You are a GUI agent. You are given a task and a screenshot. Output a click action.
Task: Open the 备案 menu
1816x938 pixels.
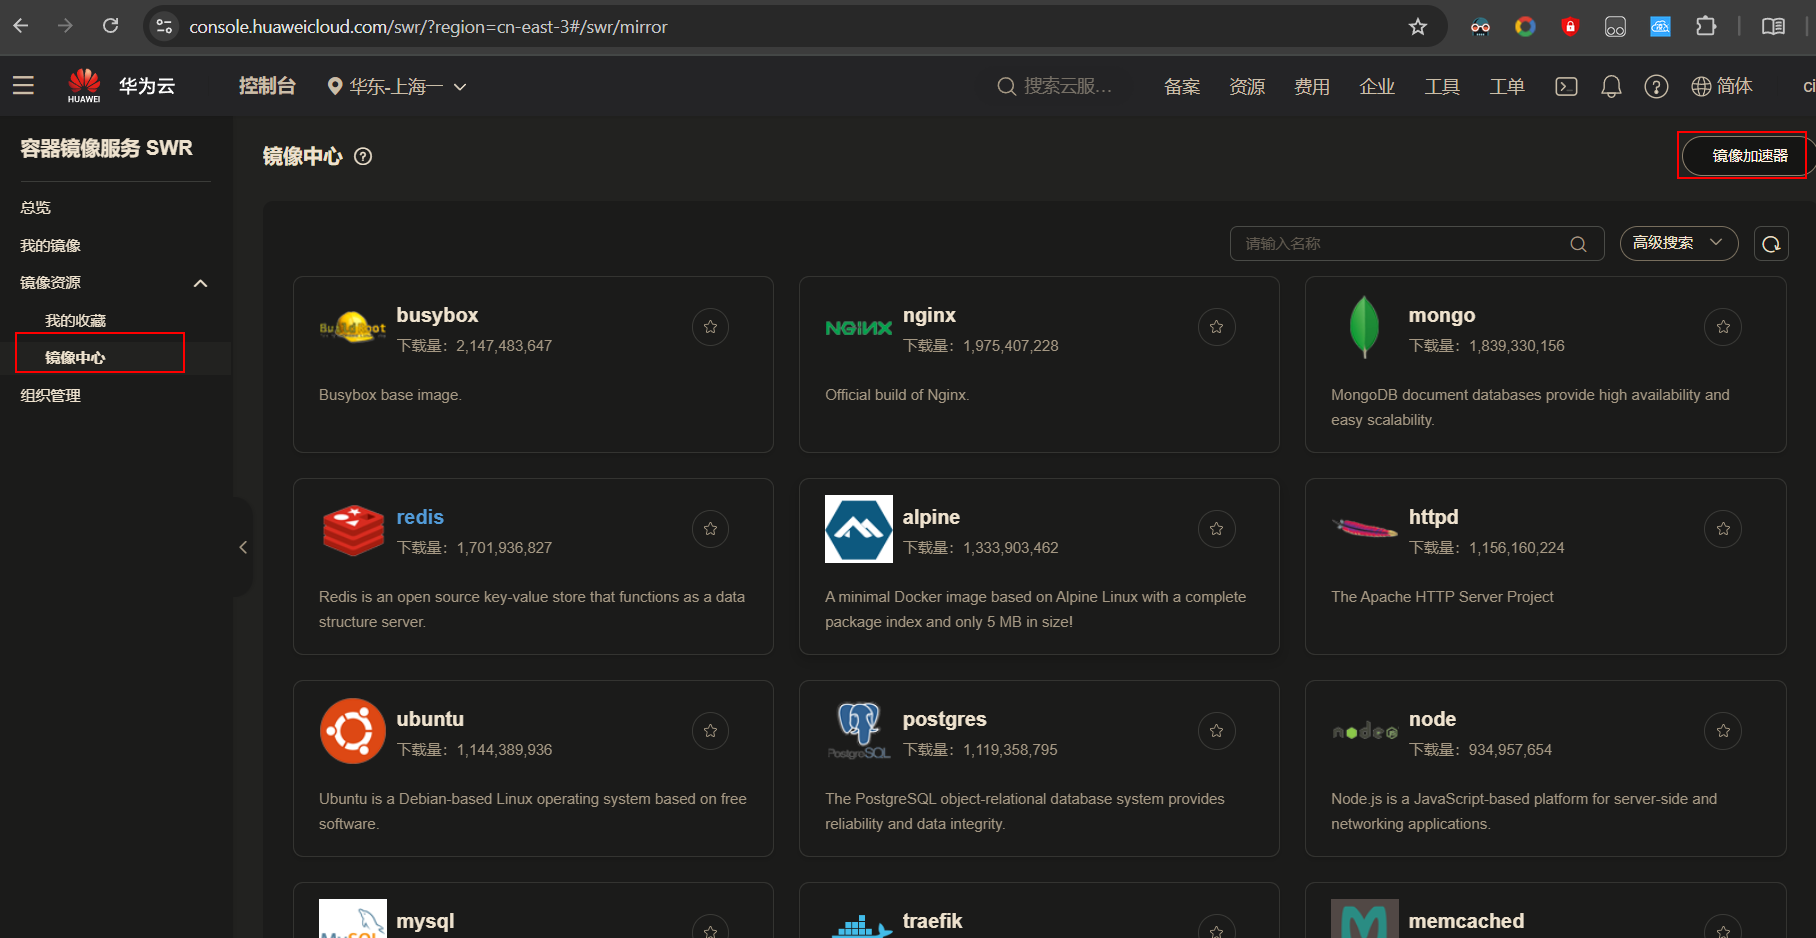pyautogui.click(x=1182, y=87)
